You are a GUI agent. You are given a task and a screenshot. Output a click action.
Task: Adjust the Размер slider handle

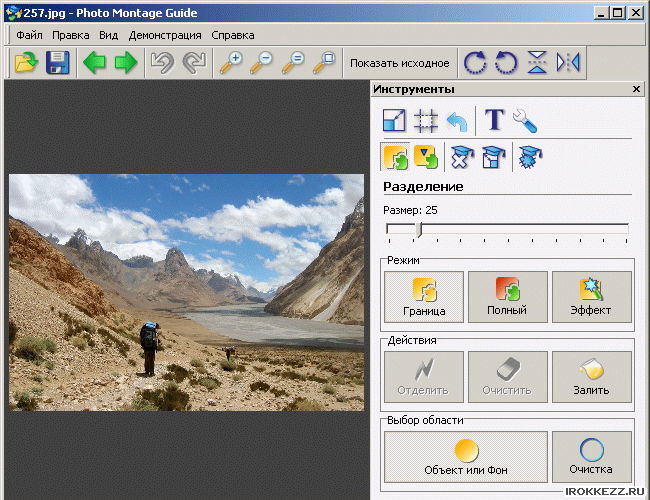pos(419,229)
